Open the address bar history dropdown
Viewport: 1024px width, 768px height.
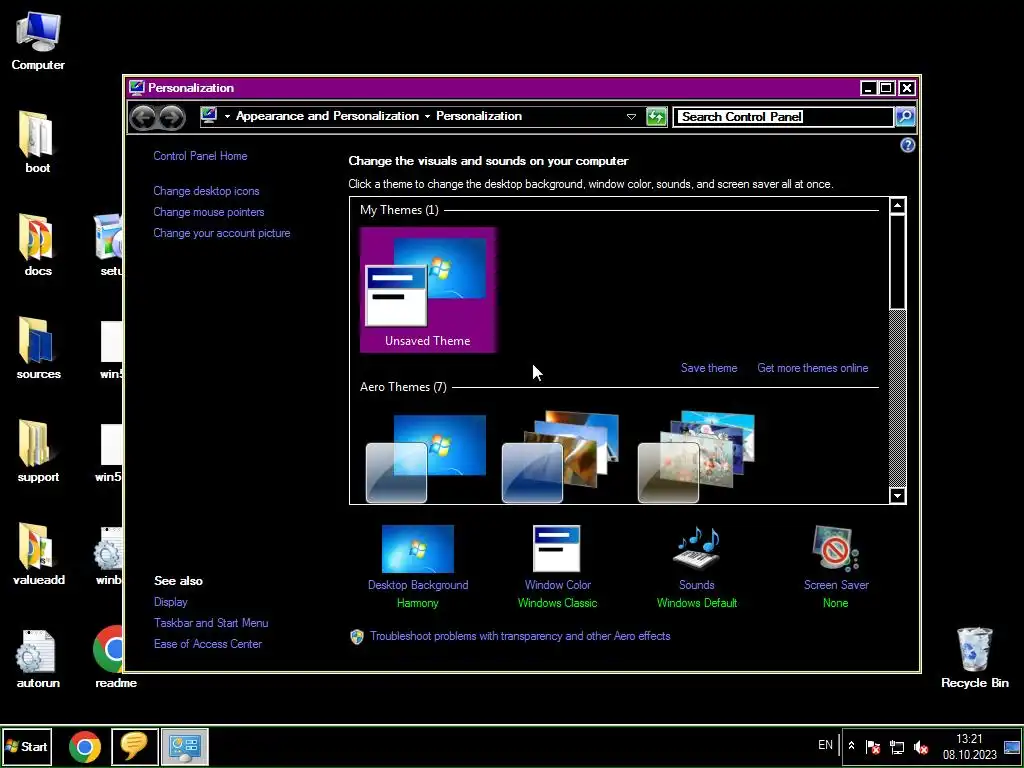pos(631,117)
